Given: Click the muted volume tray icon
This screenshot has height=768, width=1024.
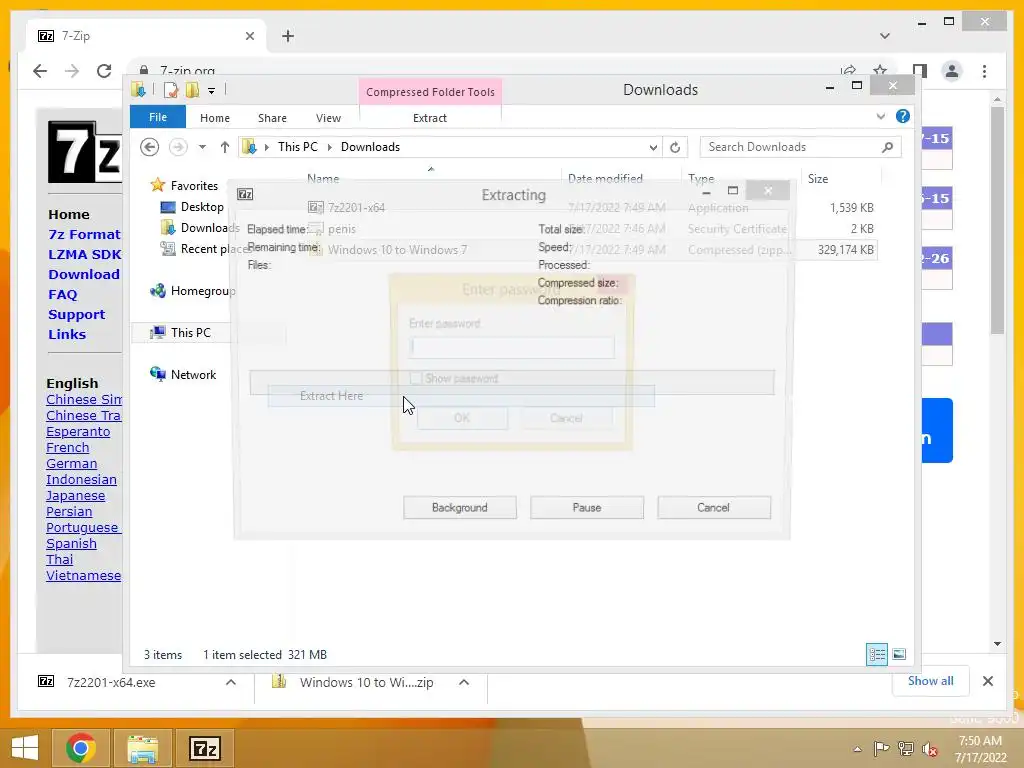Looking at the screenshot, I should (x=930, y=749).
